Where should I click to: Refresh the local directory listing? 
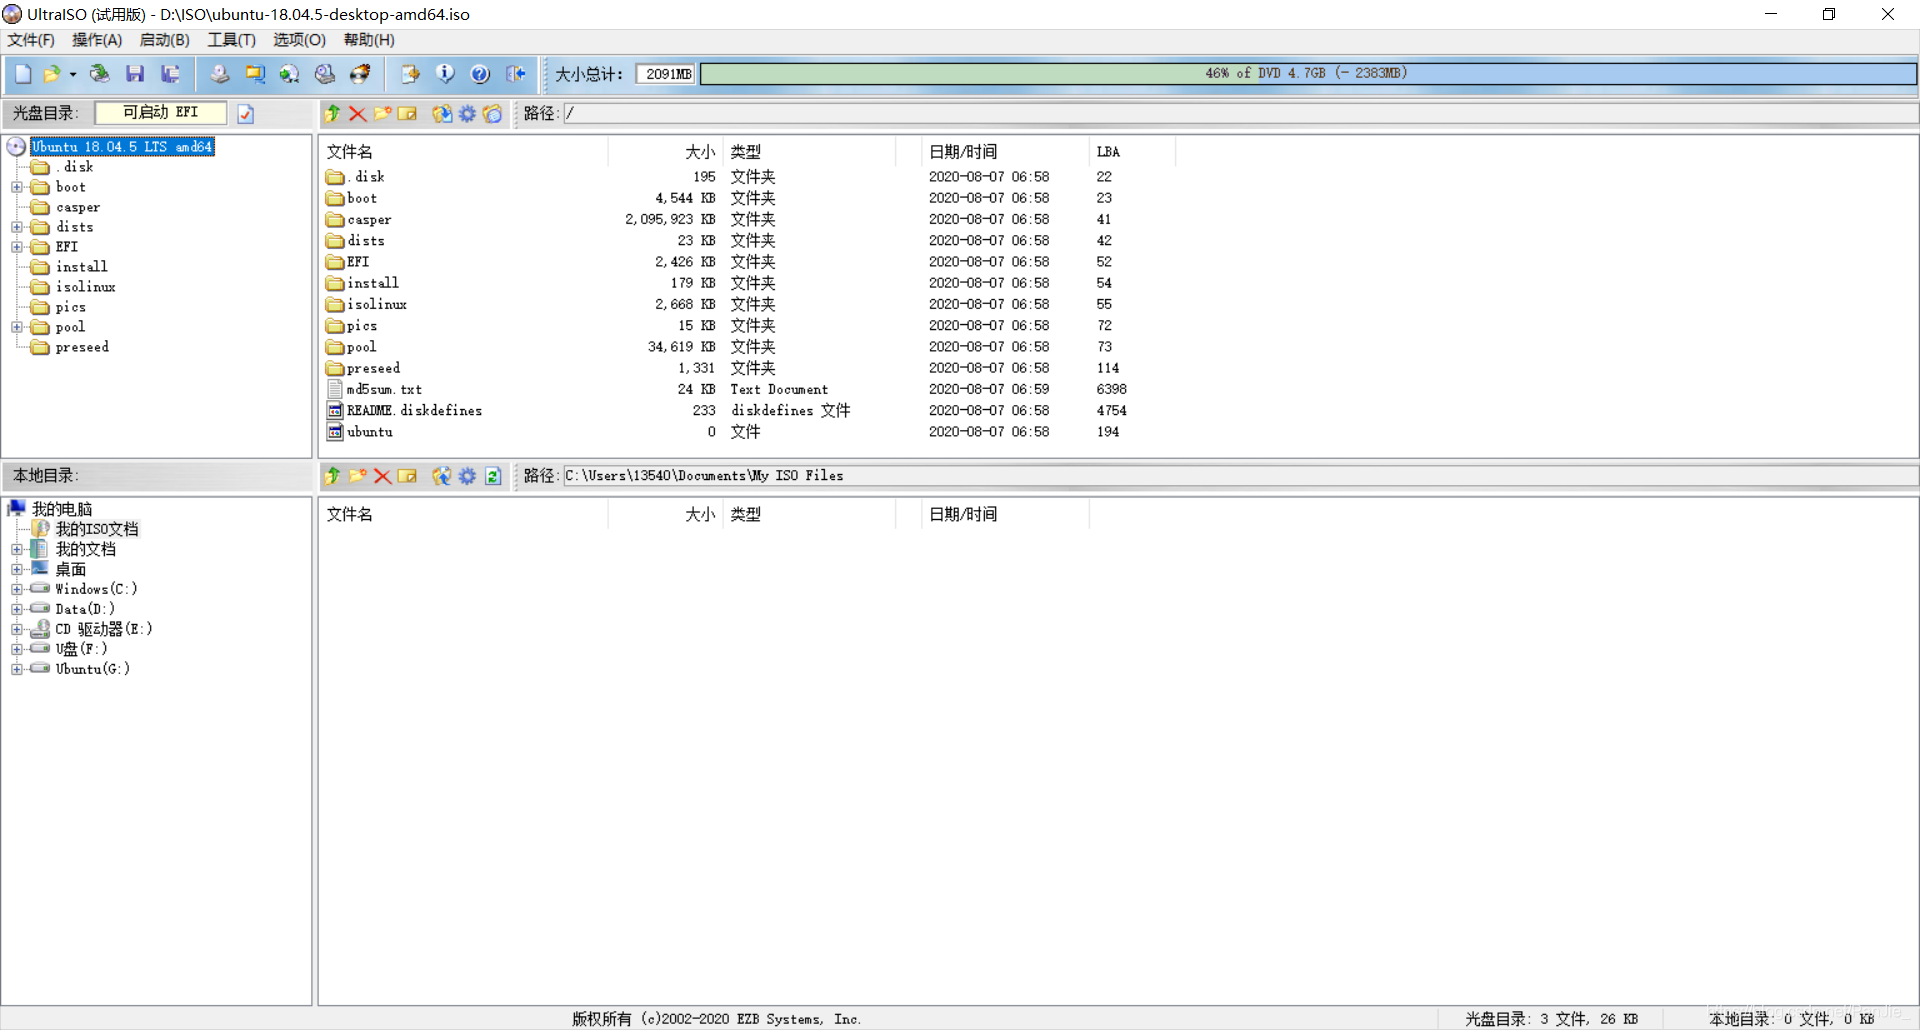tap(493, 476)
